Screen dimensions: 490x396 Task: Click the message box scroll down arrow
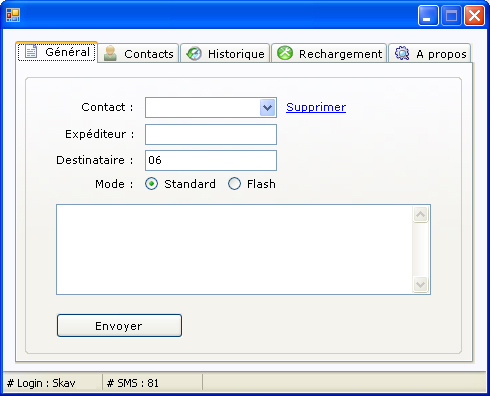tap(420, 285)
